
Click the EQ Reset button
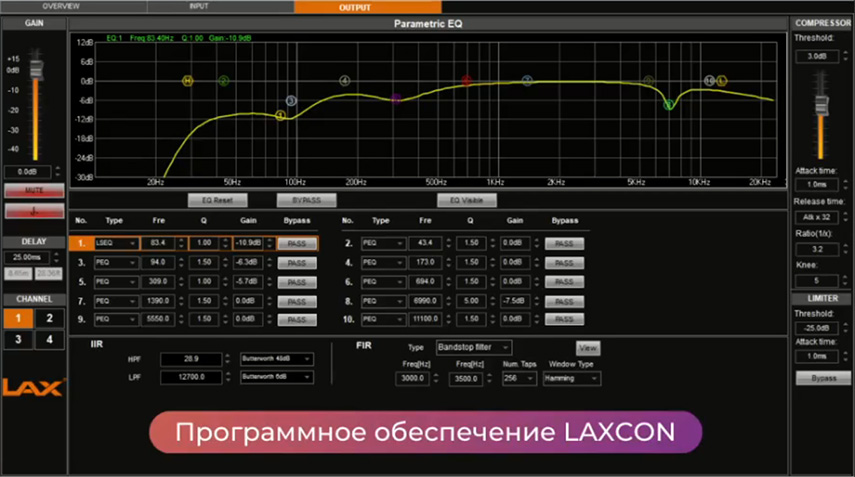click(218, 200)
